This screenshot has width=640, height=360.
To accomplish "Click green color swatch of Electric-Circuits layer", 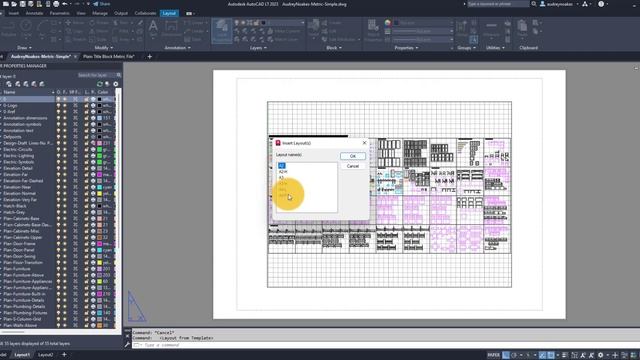I will click(x=99, y=150).
